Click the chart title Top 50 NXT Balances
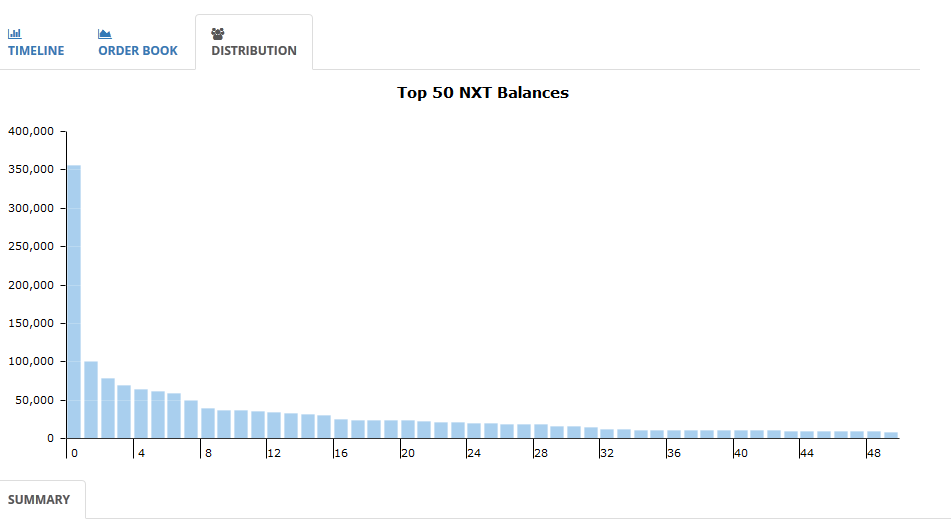Viewport: 951px width, 524px height. click(x=483, y=93)
